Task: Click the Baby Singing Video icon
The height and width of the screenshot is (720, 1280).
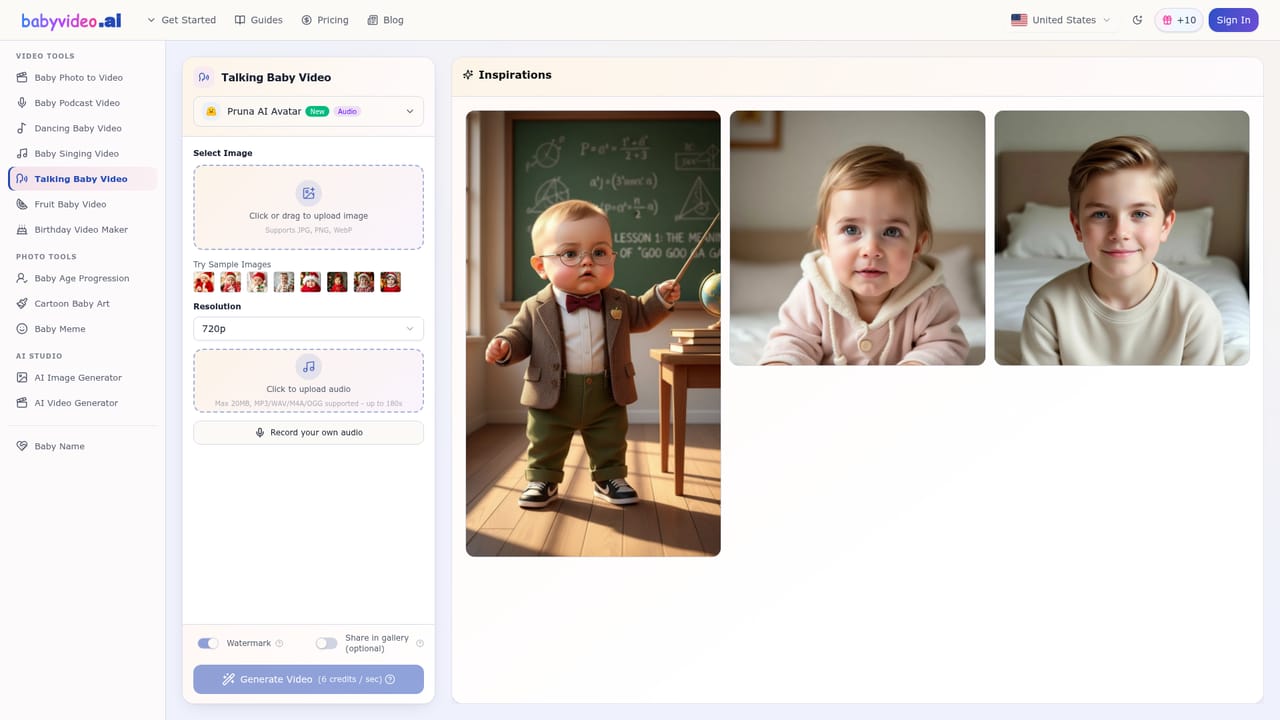Action: 22,153
